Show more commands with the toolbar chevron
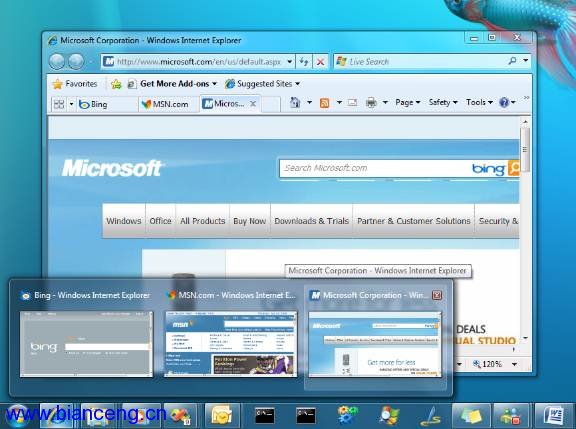 (x=526, y=98)
